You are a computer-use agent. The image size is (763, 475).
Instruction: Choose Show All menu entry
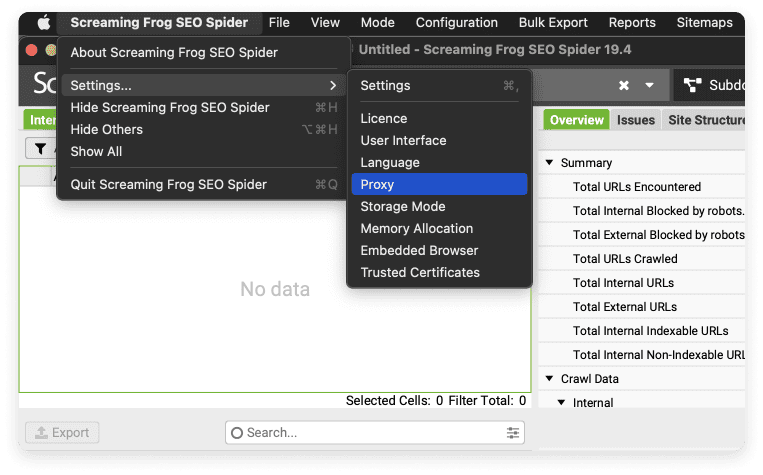coord(203,151)
